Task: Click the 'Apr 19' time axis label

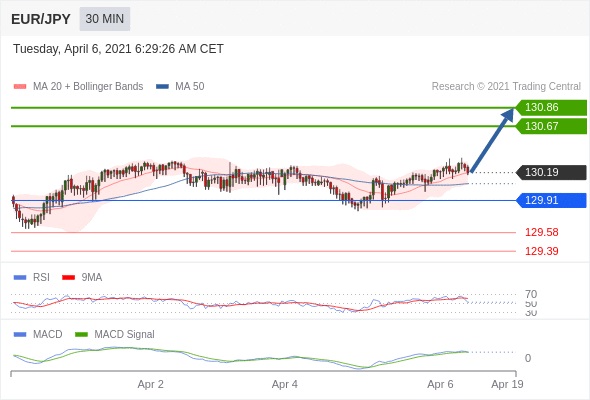Action: tap(507, 384)
